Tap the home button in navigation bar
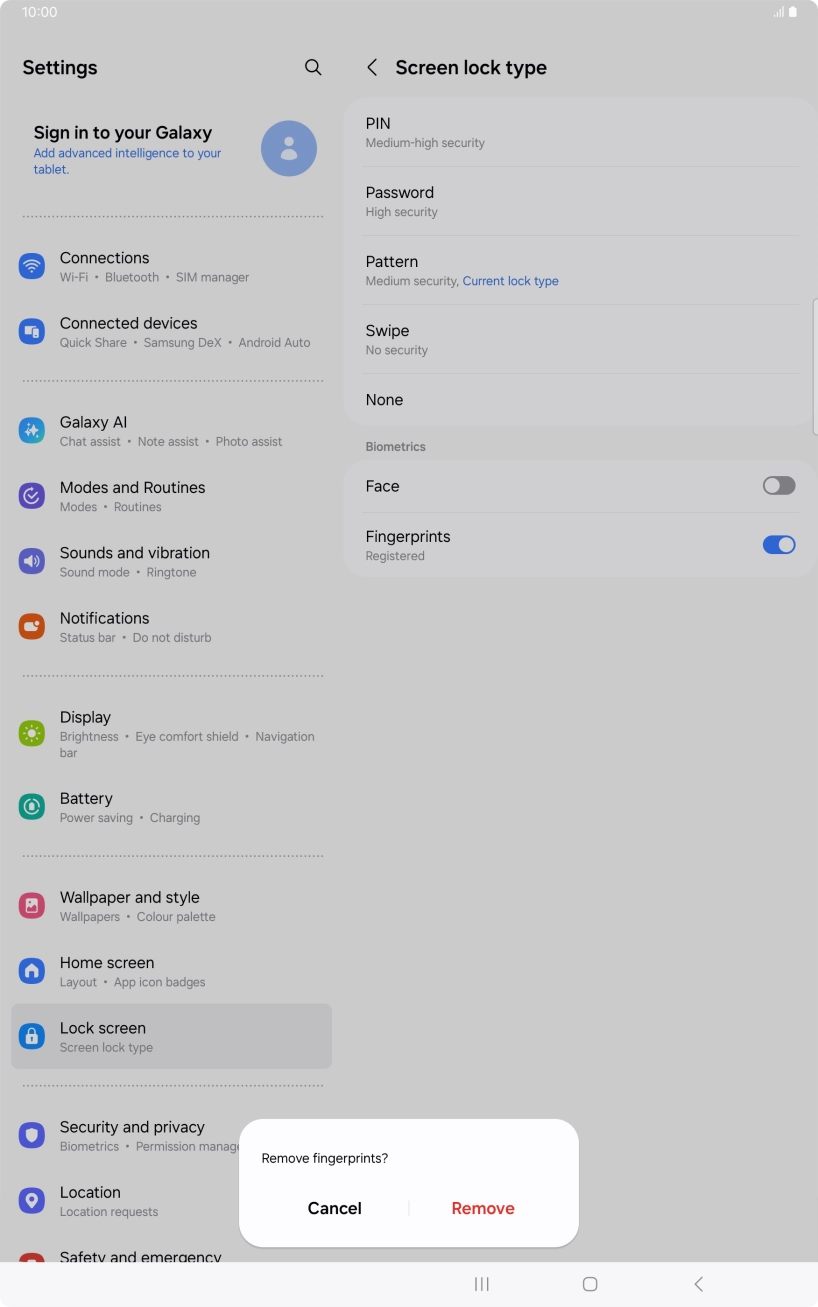This screenshot has height=1307, width=818. click(590, 1284)
